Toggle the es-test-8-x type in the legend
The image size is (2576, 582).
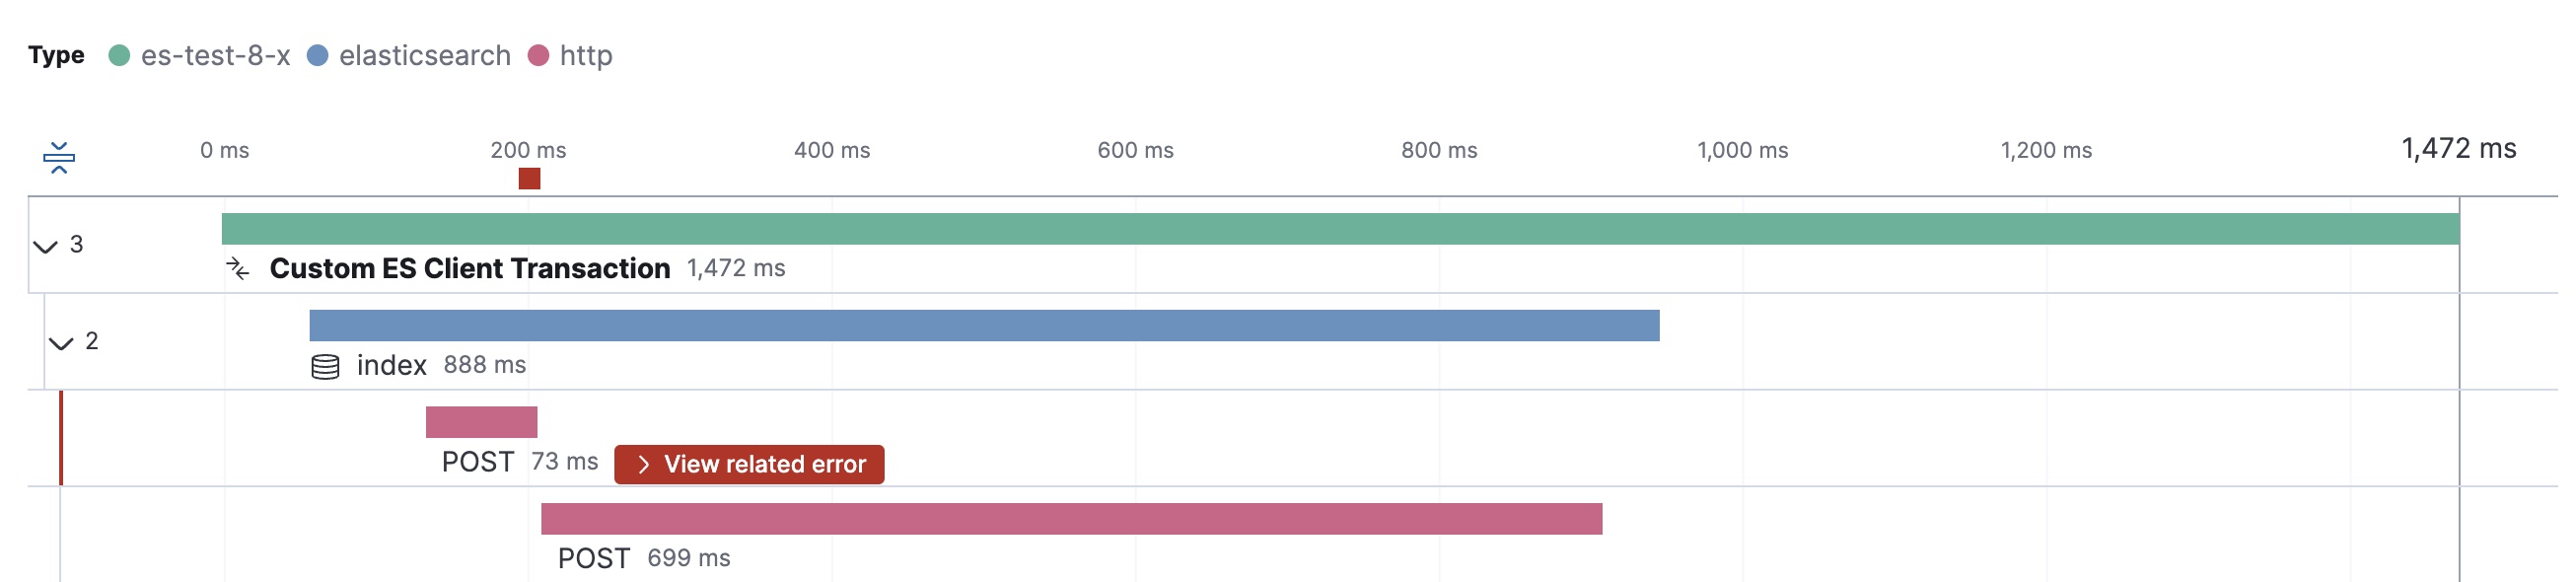(x=215, y=55)
